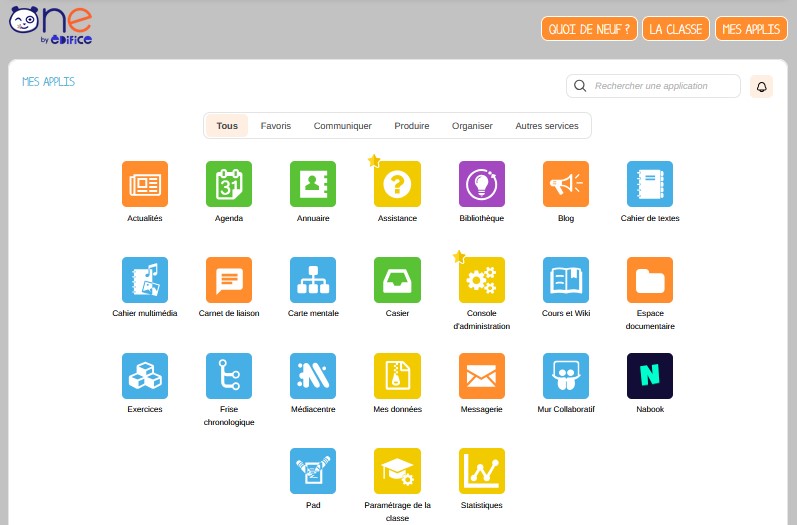Open the Carte mentale app
The width and height of the screenshot is (797, 525).
tap(313, 280)
